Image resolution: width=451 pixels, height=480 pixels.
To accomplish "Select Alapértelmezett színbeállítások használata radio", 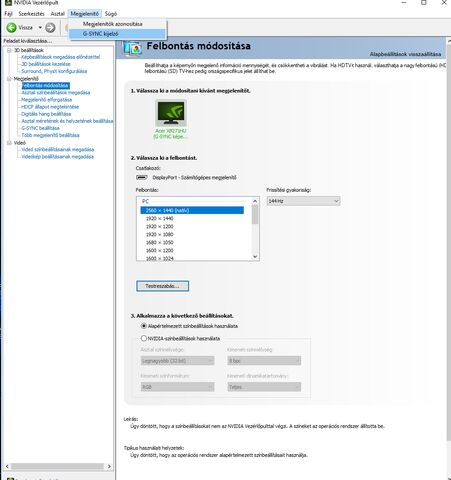I will [144, 326].
